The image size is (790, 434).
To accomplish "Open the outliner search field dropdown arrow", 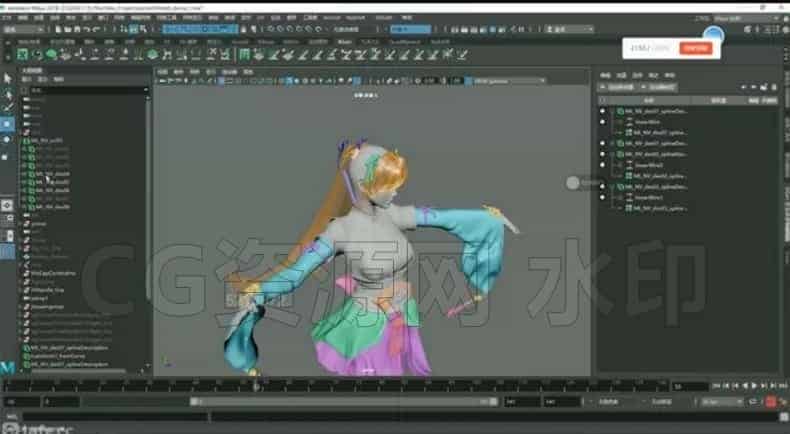I will [x=146, y=90].
